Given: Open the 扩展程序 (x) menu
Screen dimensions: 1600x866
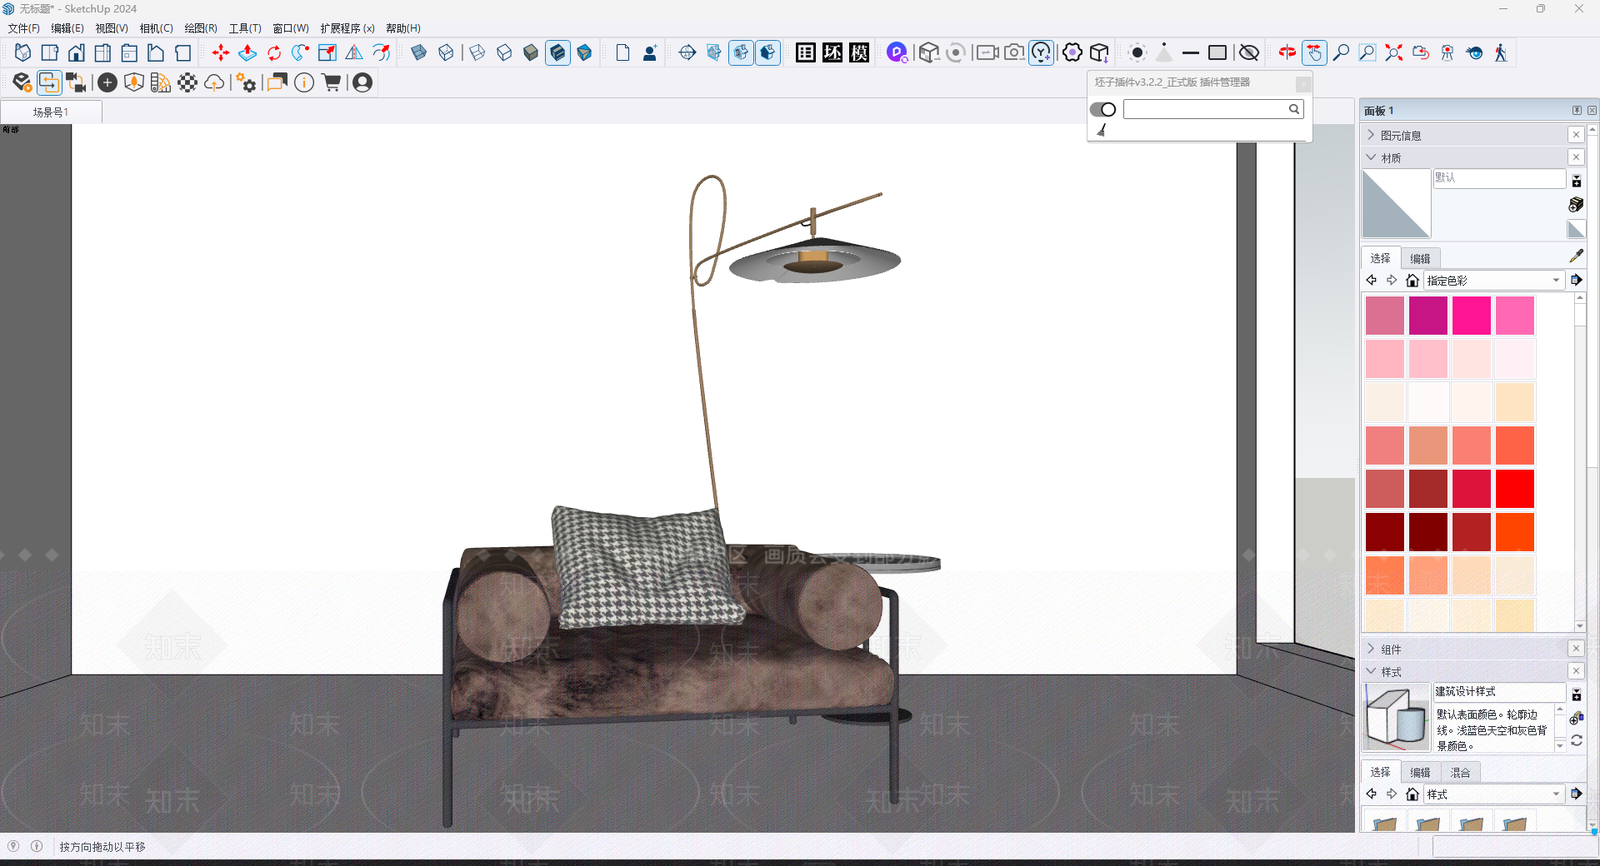Looking at the screenshot, I should 347,28.
